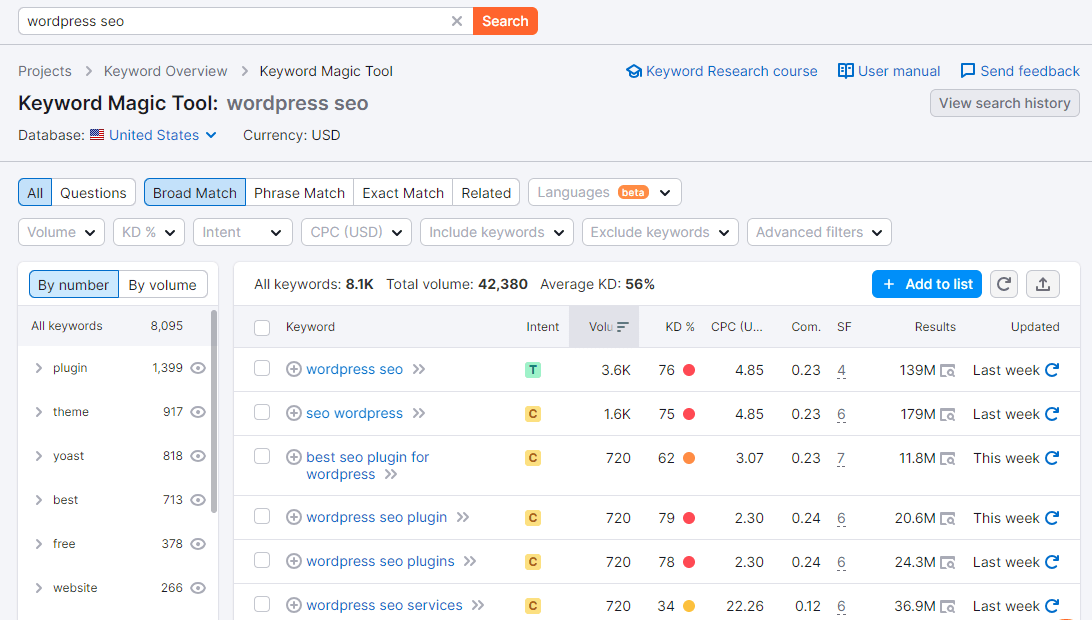Open the CPC (USD) filter dropdown
This screenshot has height=620, width=1092.
356,231
